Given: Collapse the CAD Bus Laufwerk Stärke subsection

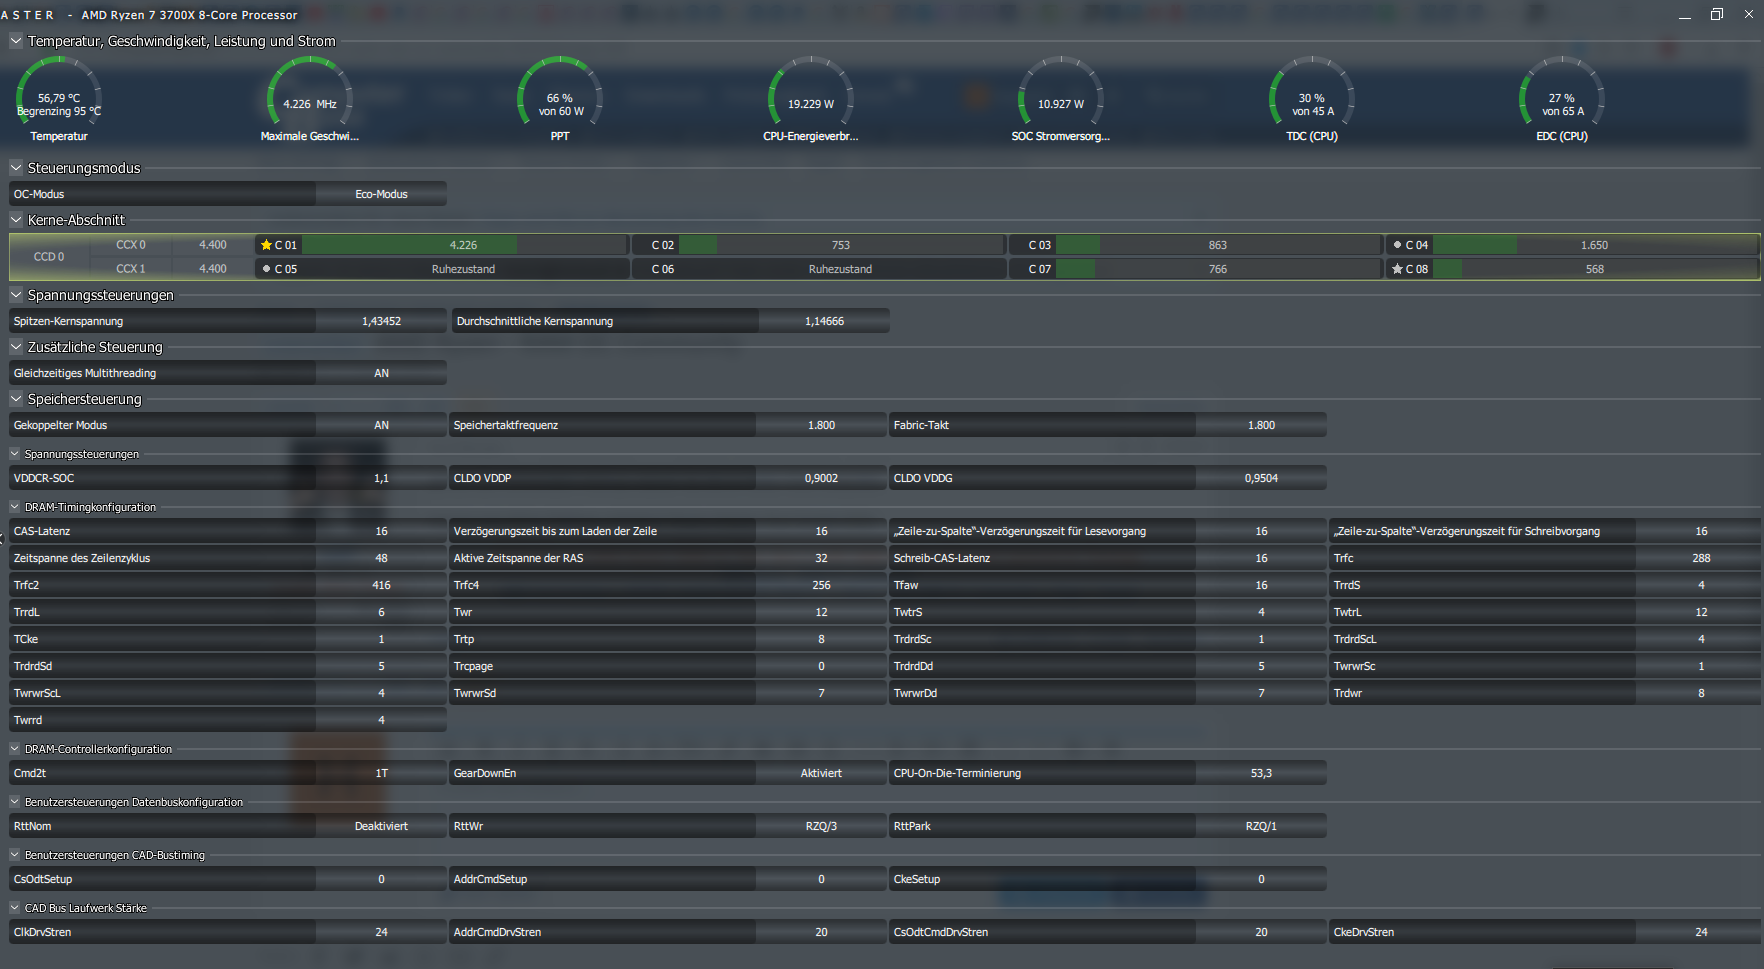Looking at the screenshot, I should [15, 908].
